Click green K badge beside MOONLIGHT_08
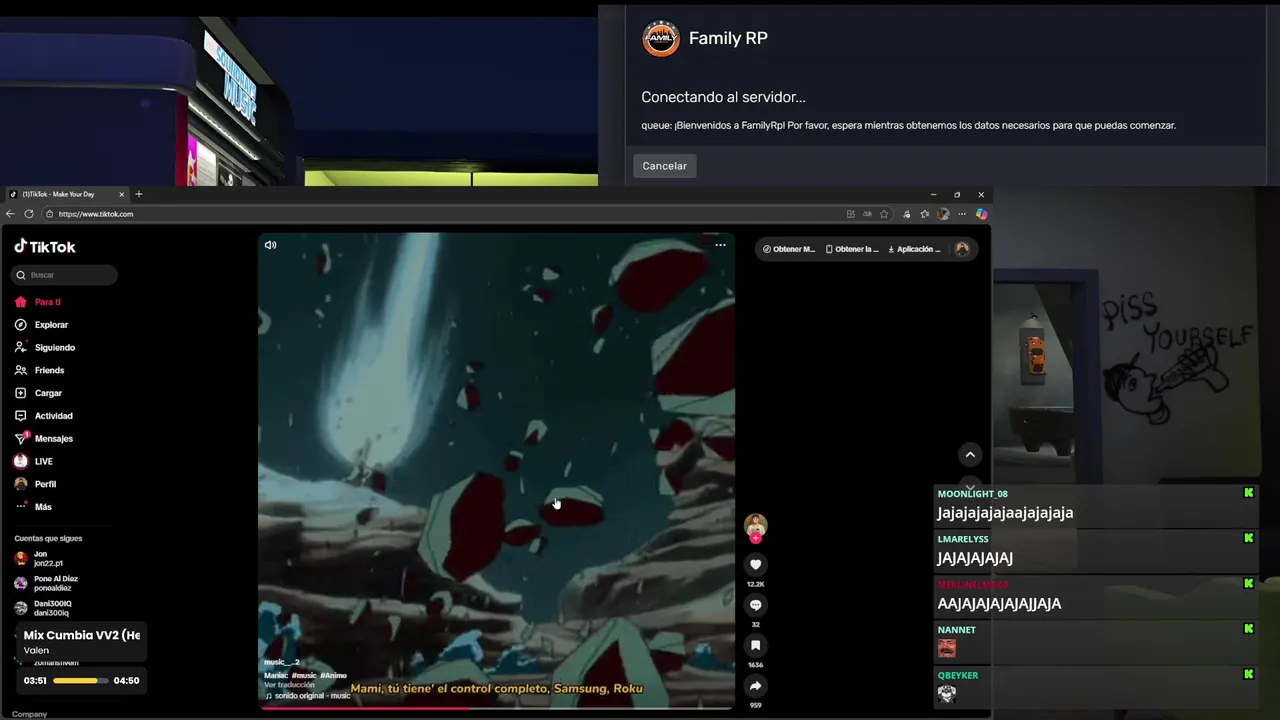Viewport: 1280px width, 720px height. pos(1248,493)
